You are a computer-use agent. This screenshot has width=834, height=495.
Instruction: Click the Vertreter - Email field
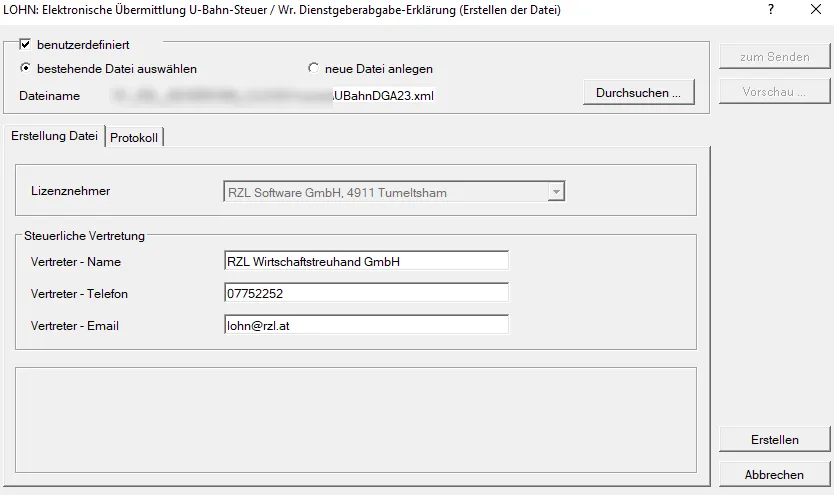pyautogui.click(x=366, y=325)
